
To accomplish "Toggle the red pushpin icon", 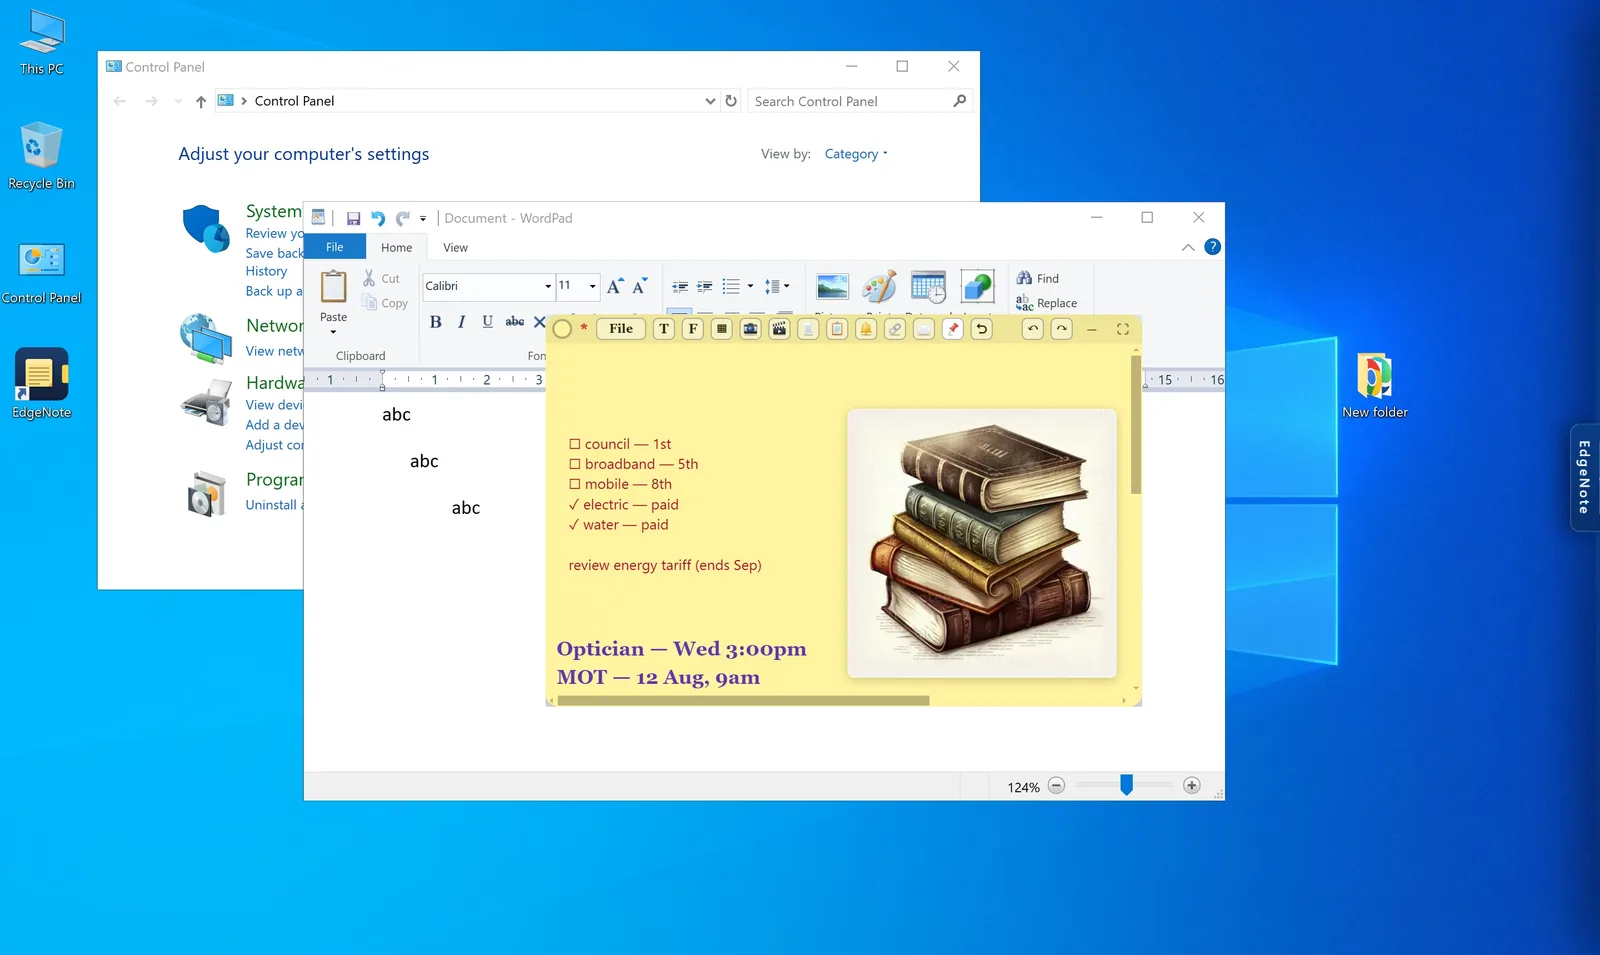I will coord(953,329).
